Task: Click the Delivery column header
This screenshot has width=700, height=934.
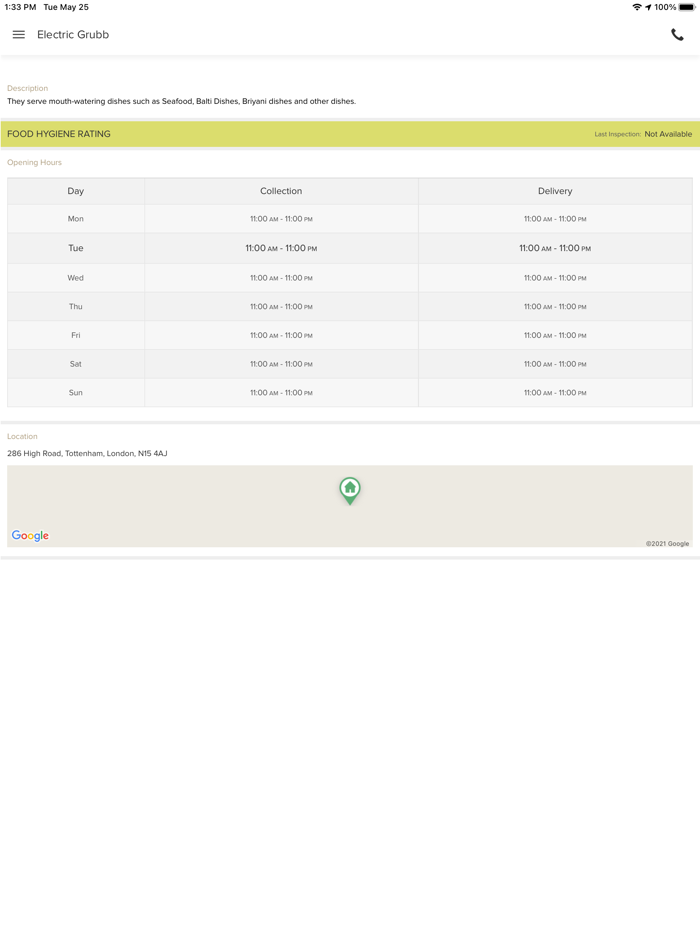Action: tap(555, 191)
